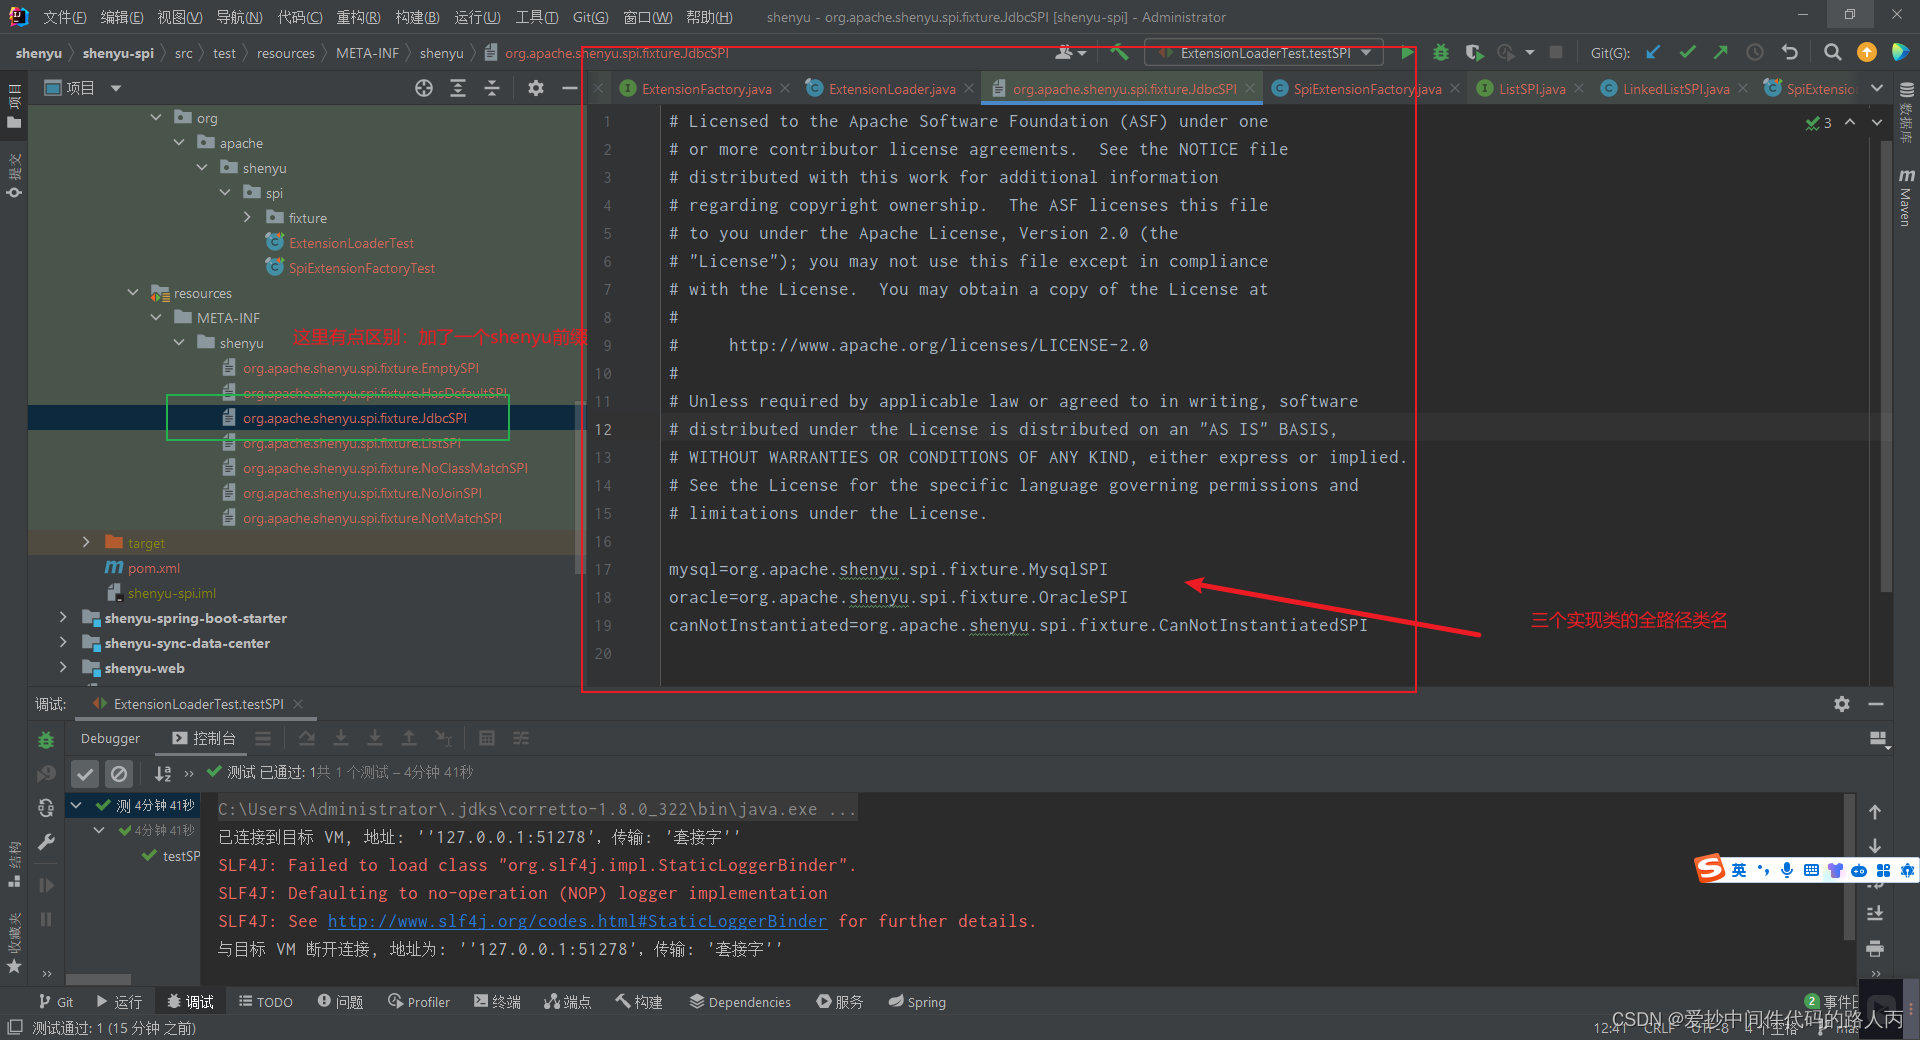Open the 文件(F) menu

(64, 17)
